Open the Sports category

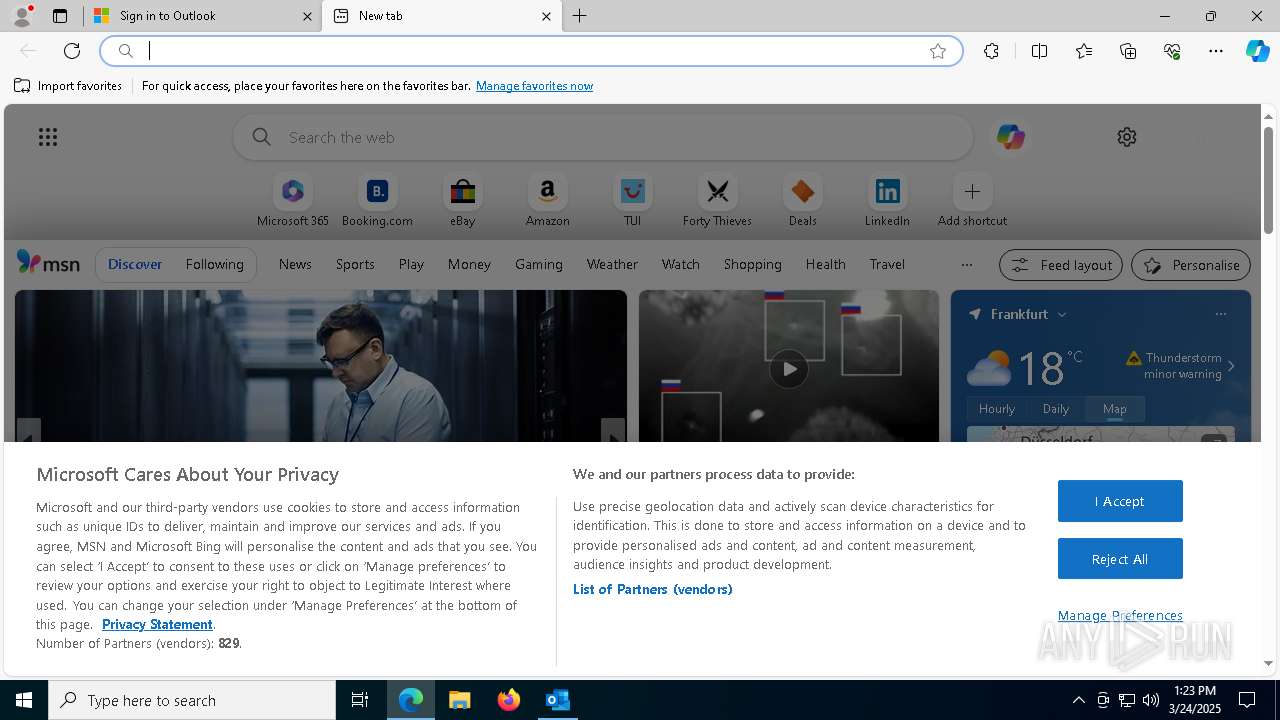tap(355, 264)
